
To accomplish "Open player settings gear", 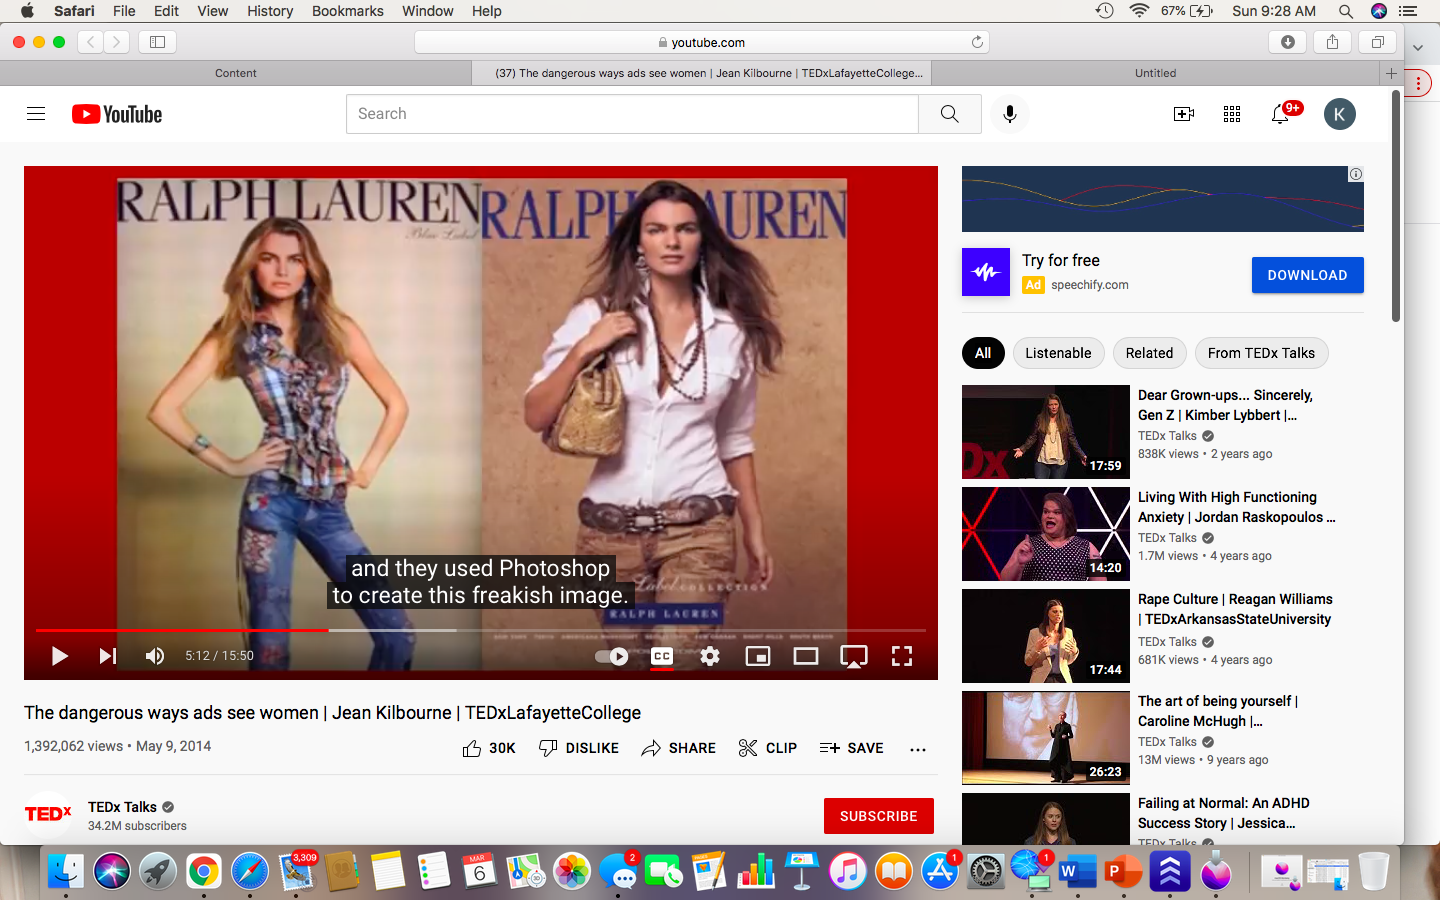I will point(710,656).
